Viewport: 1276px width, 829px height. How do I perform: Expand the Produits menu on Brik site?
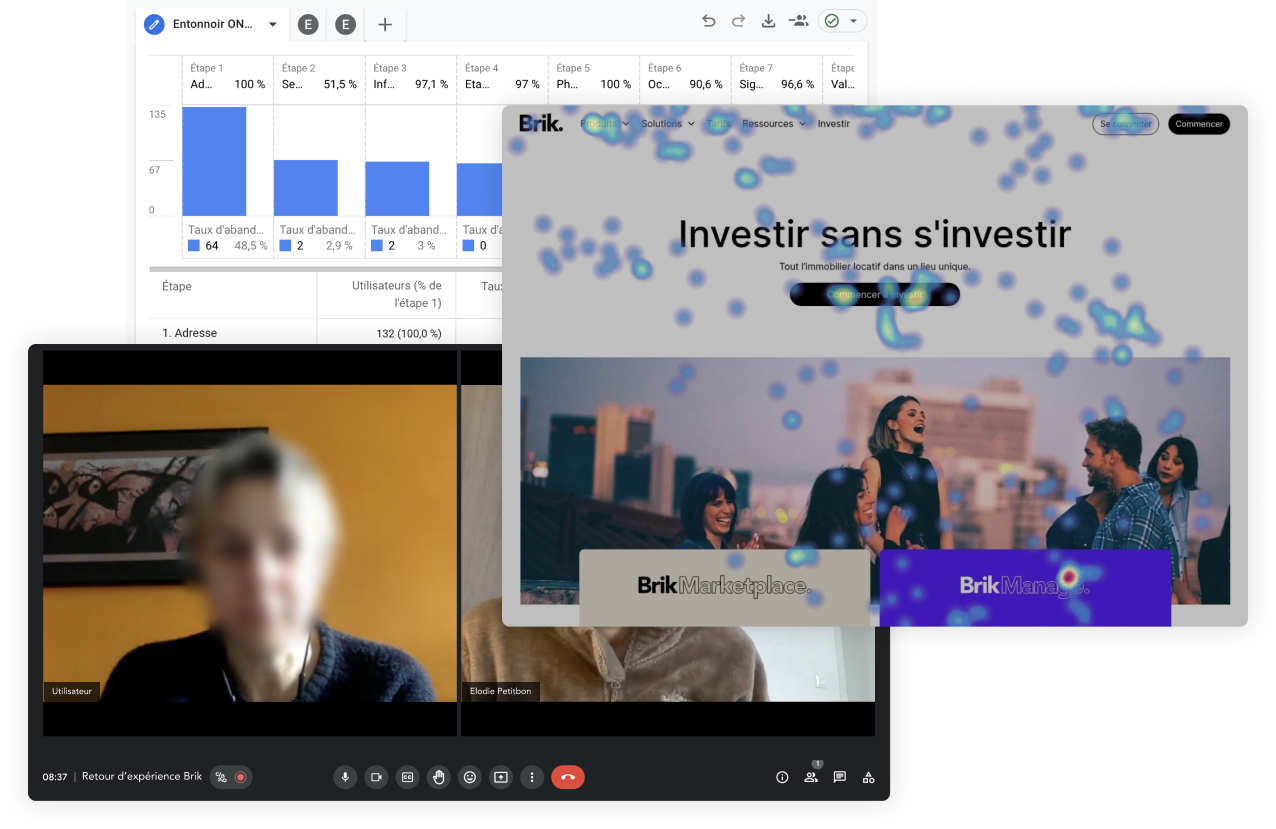click(x=605, y=124)
